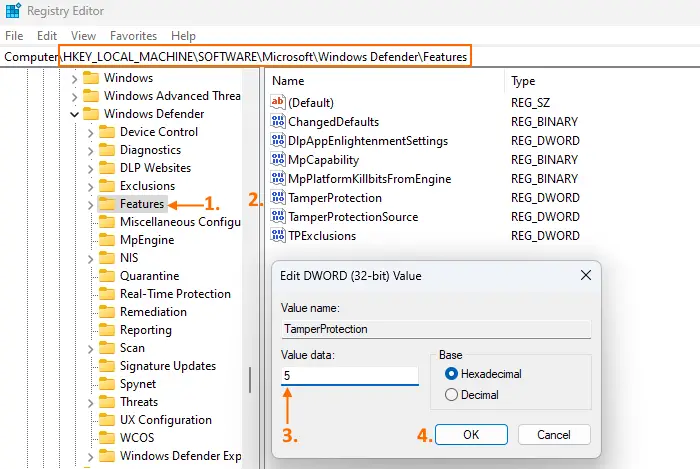
Task: Select the Reporting key
Action: [x=146, y=330]
